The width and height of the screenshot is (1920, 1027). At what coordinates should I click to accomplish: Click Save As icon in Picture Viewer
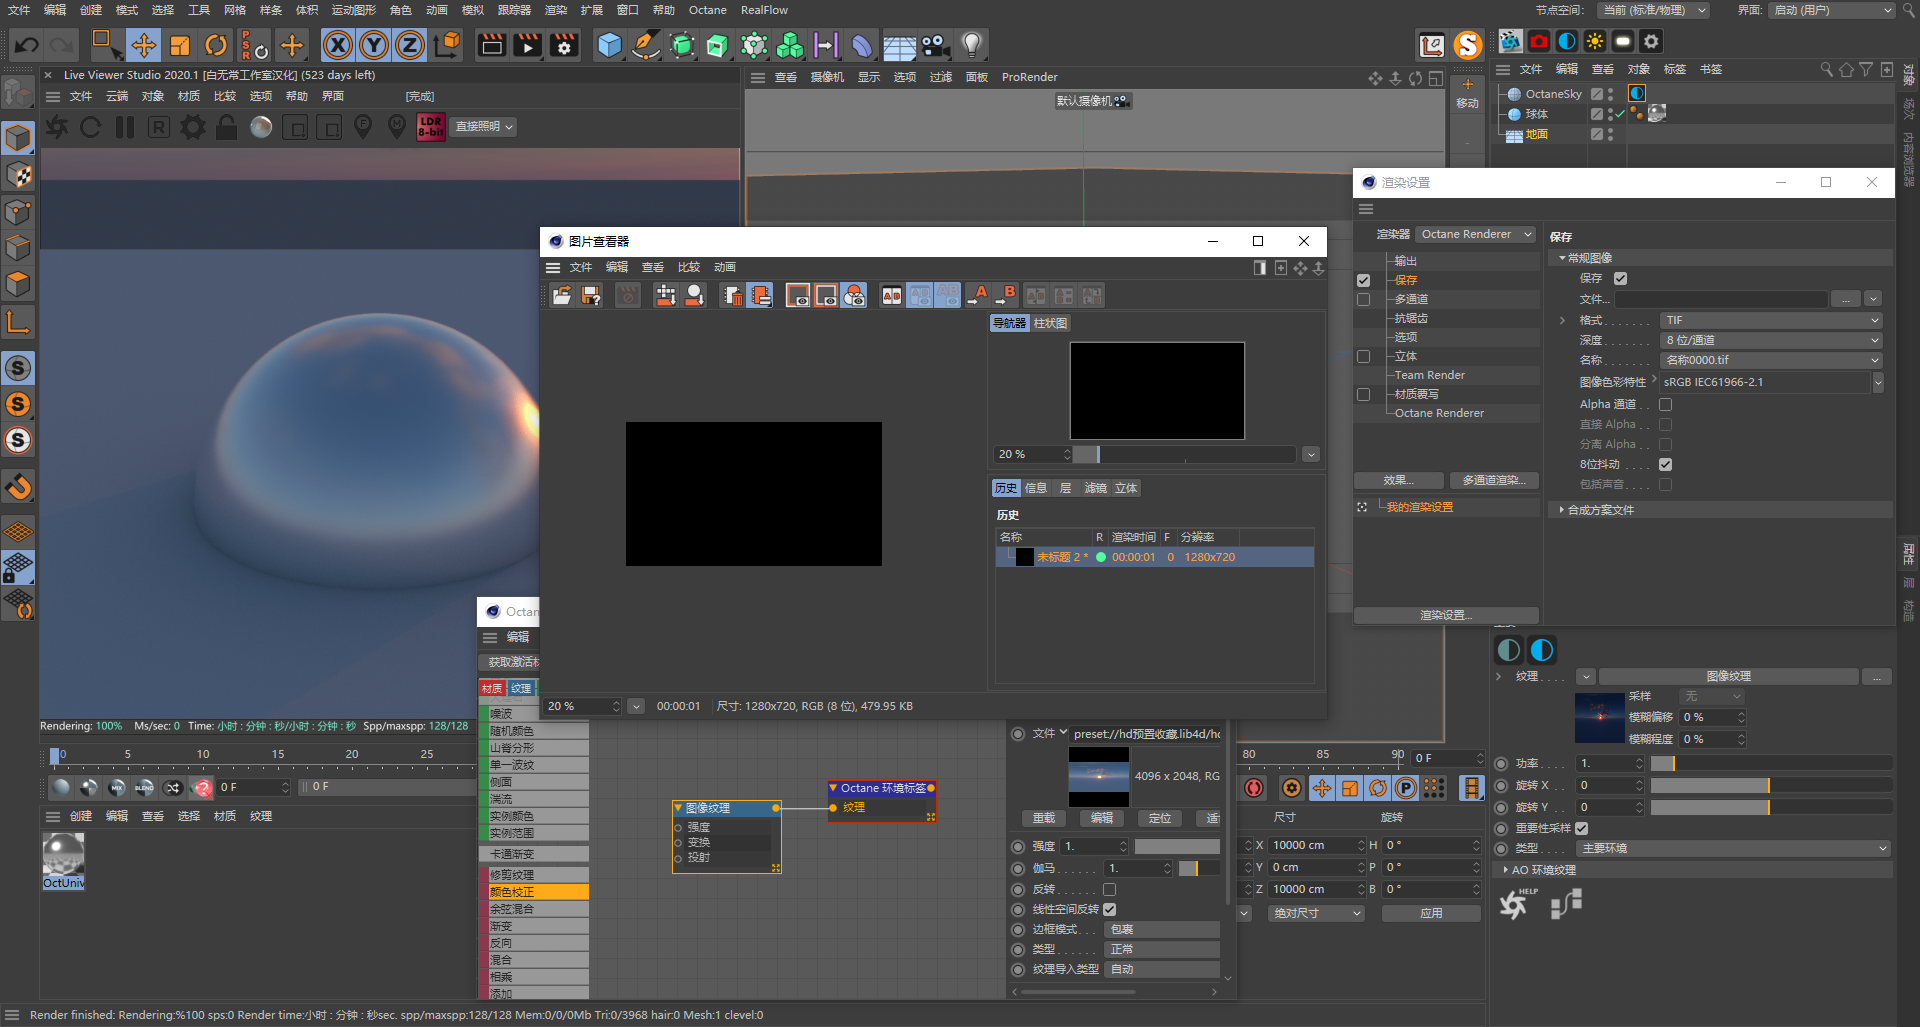591,295
